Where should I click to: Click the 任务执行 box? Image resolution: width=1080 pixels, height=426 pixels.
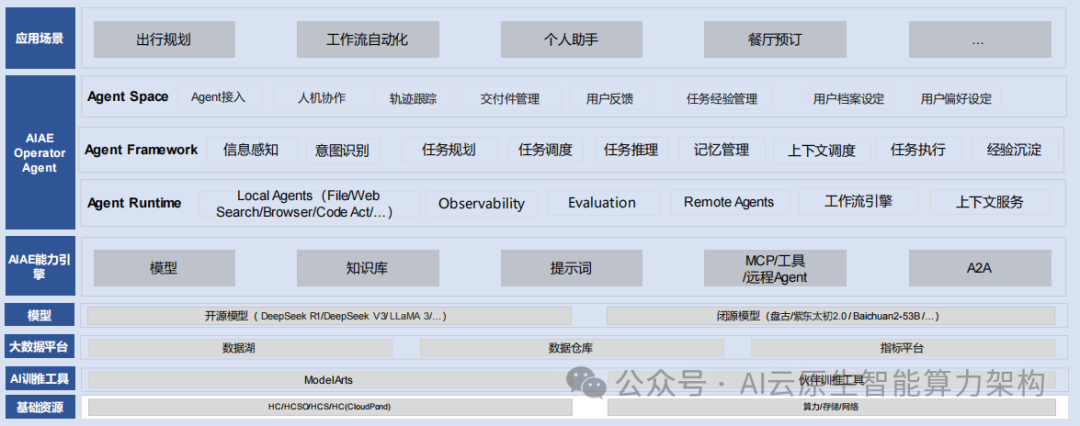pos(918,150)
